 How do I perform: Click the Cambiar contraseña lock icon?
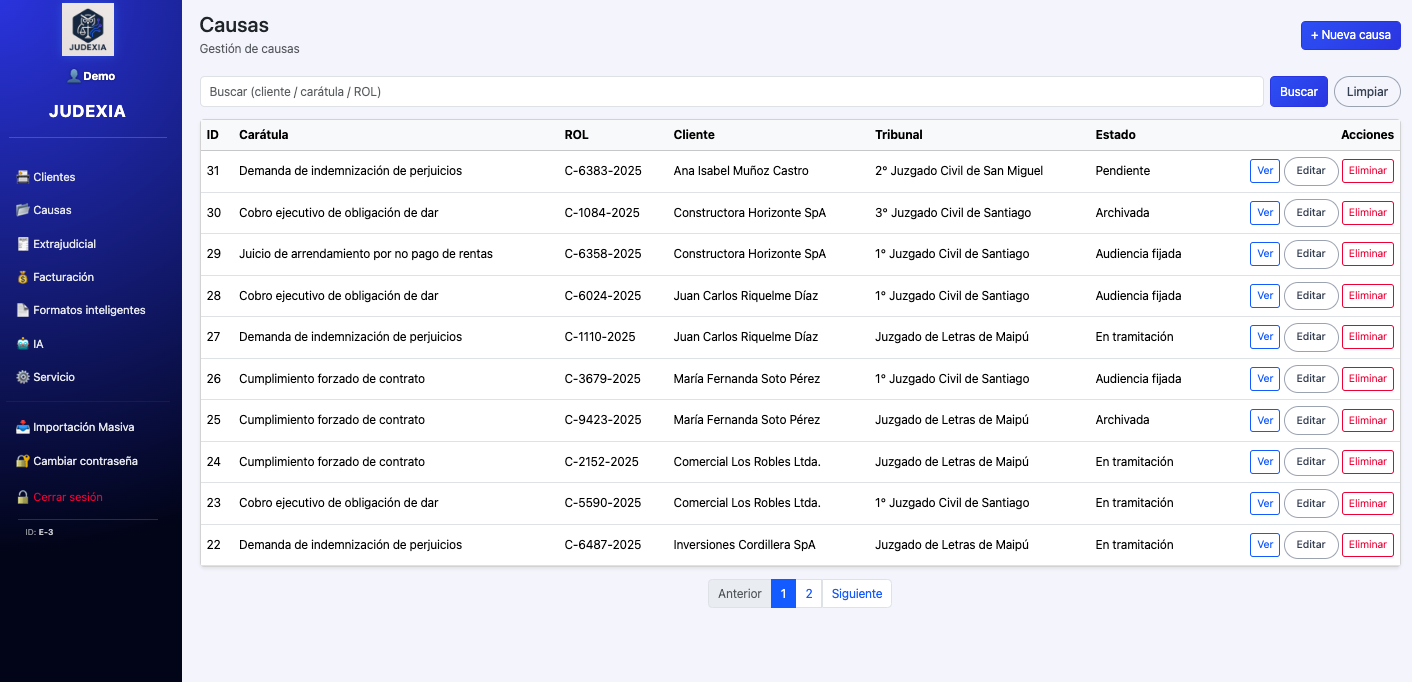tap(23, 461)
